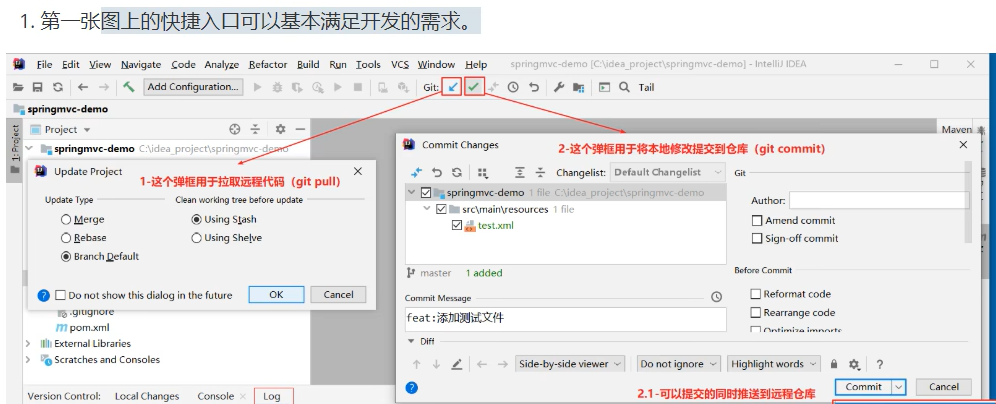The image size is (996, 404).
Task: Open the Highlight words dropdown
Action: pyautogui.click(x=774, y=364)
